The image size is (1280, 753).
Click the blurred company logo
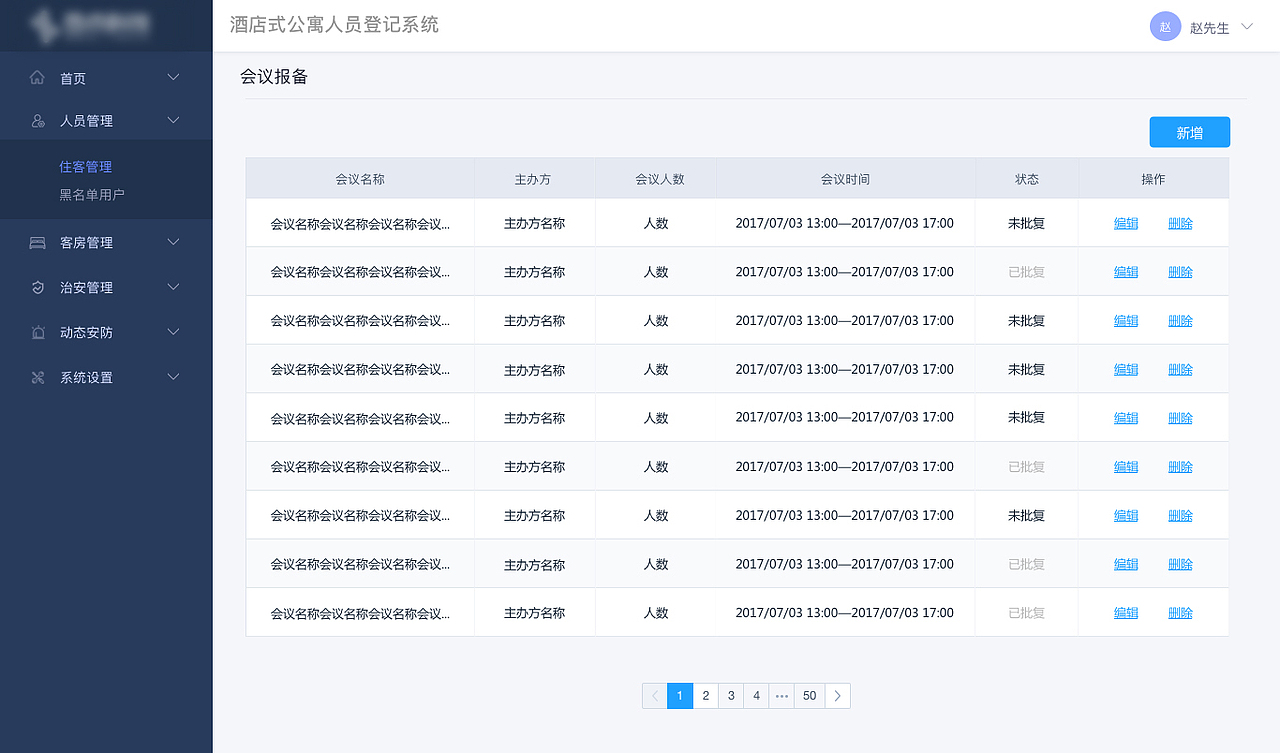click(x=90, y=25)
